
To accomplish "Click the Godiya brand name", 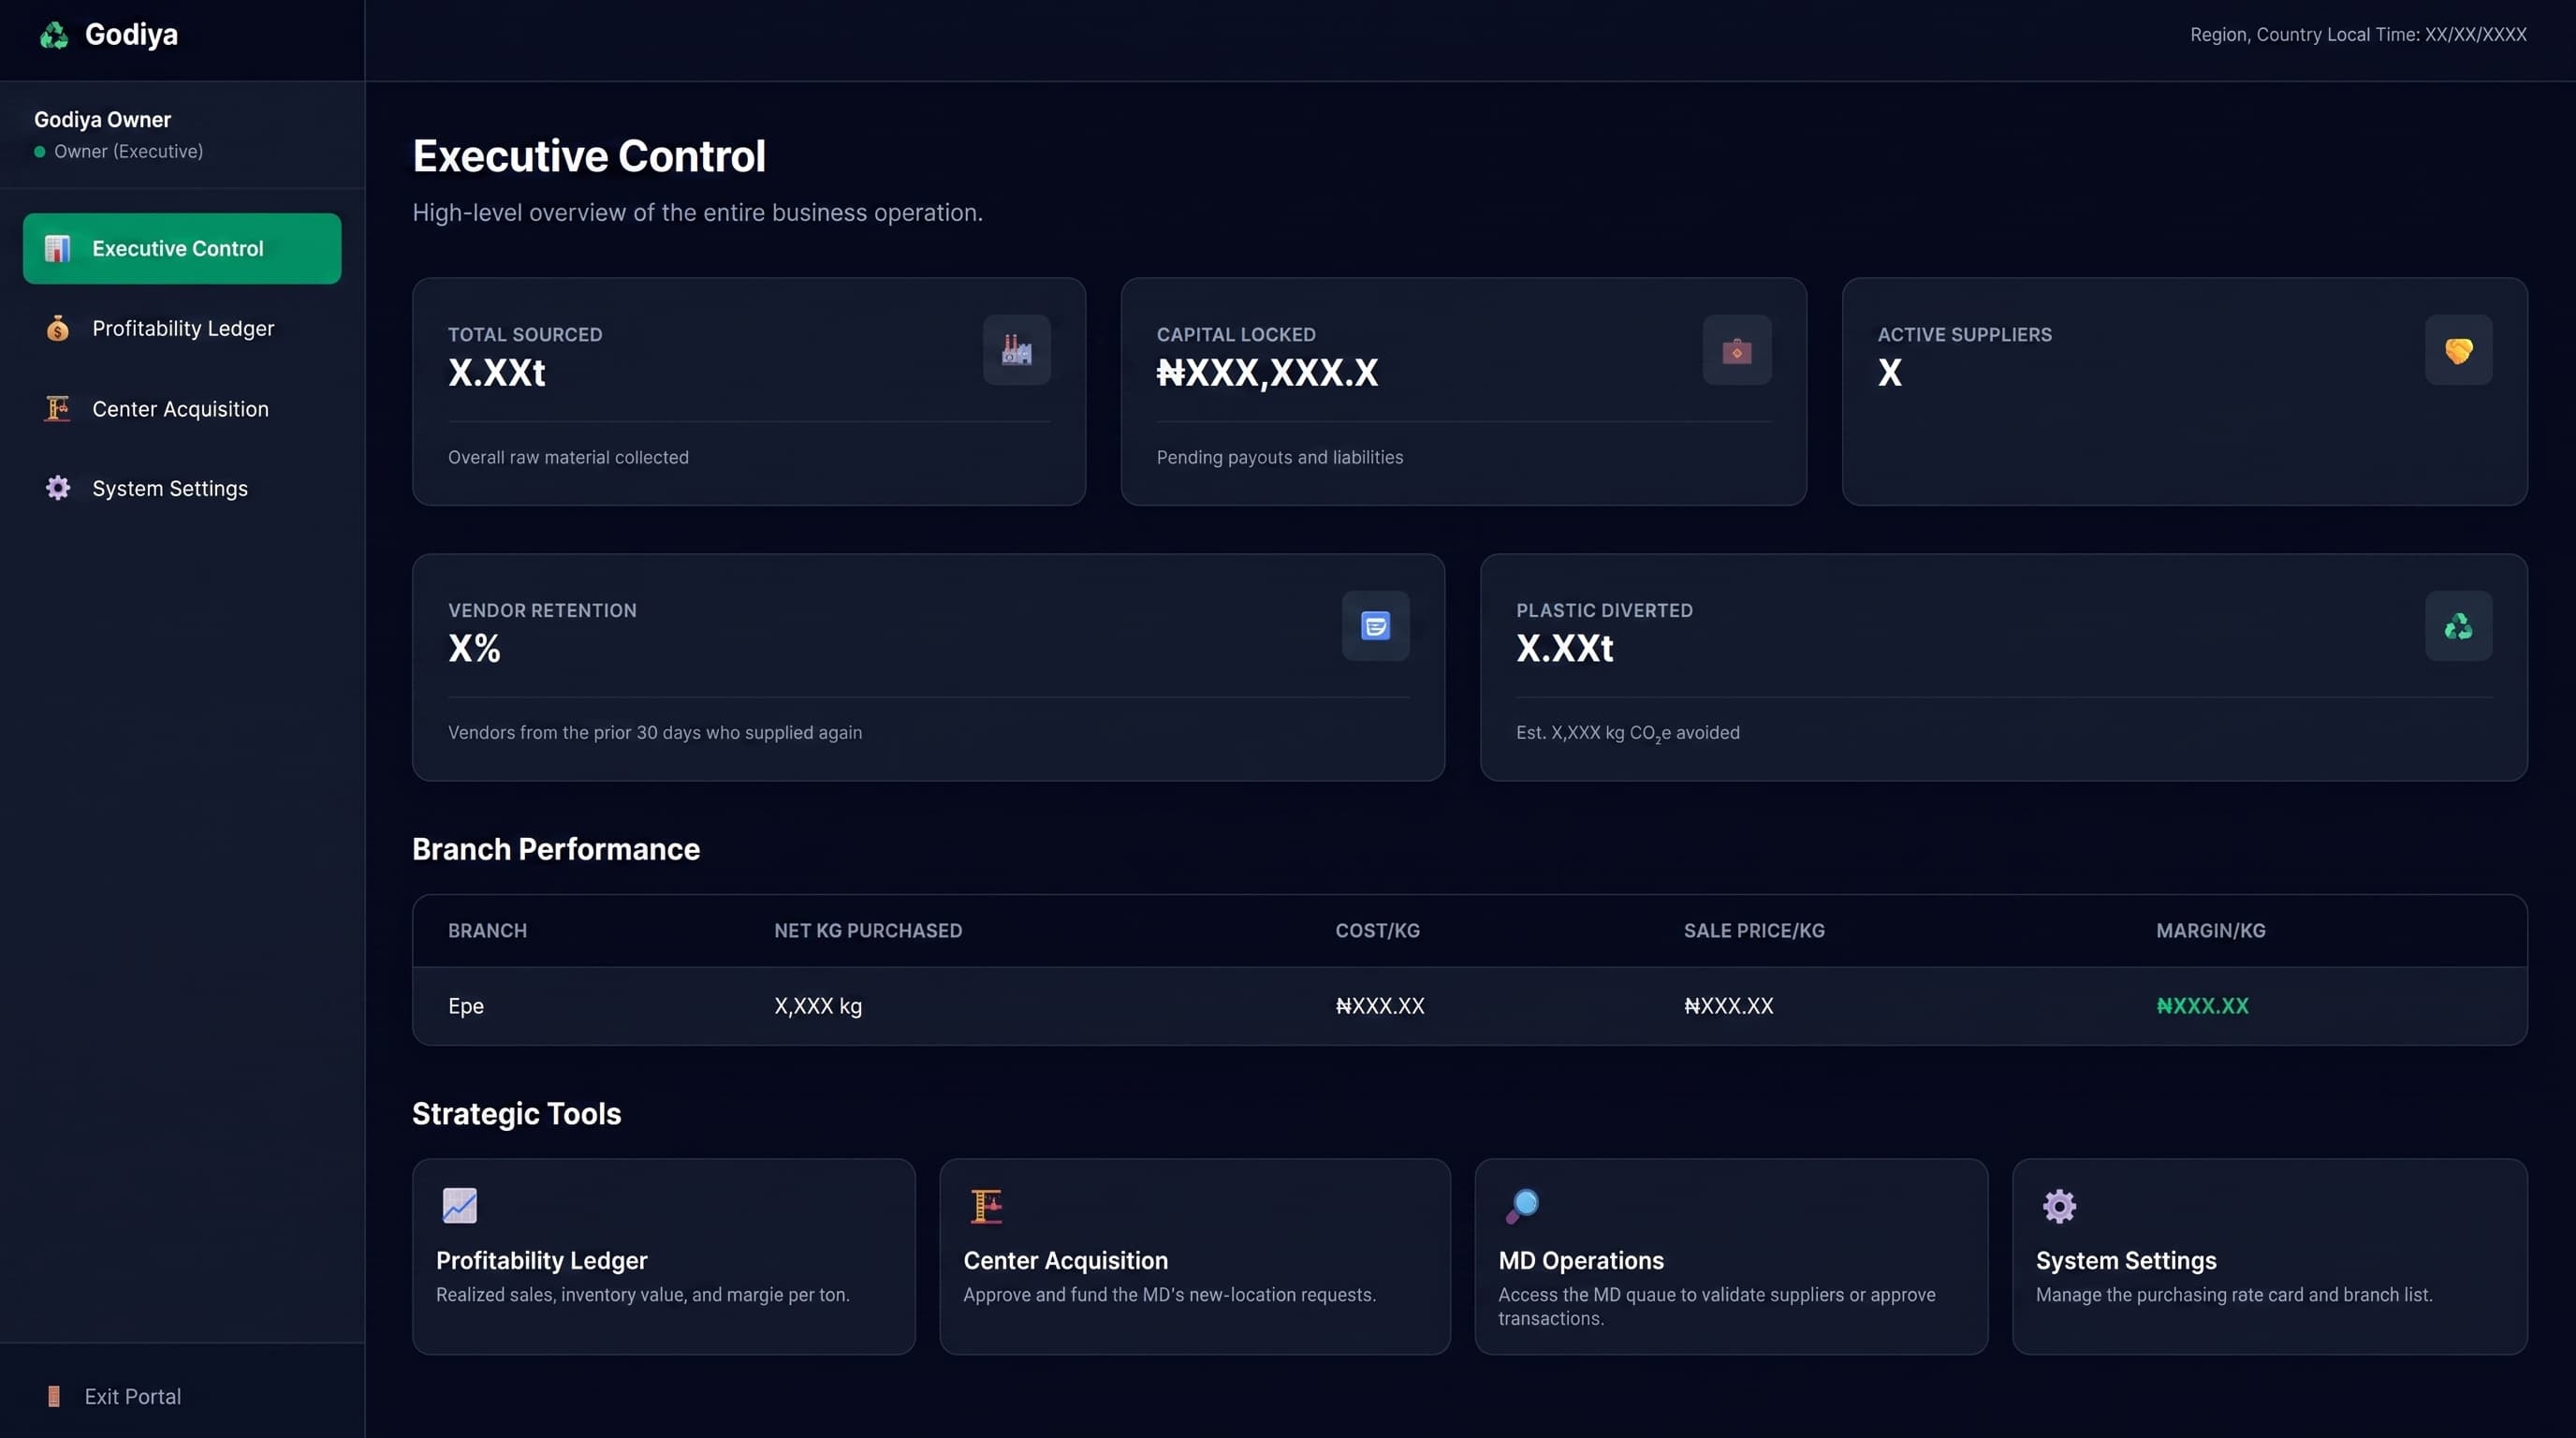I will coord(131,35).
